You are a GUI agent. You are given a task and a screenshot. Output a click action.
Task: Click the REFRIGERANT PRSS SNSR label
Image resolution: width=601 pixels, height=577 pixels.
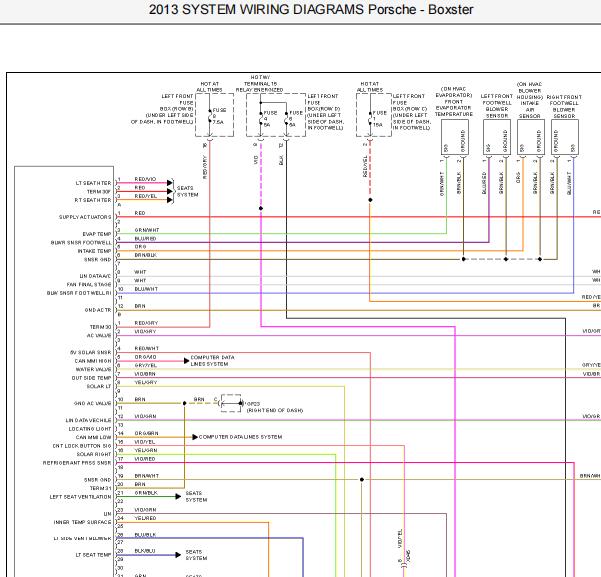coord(77,463)
